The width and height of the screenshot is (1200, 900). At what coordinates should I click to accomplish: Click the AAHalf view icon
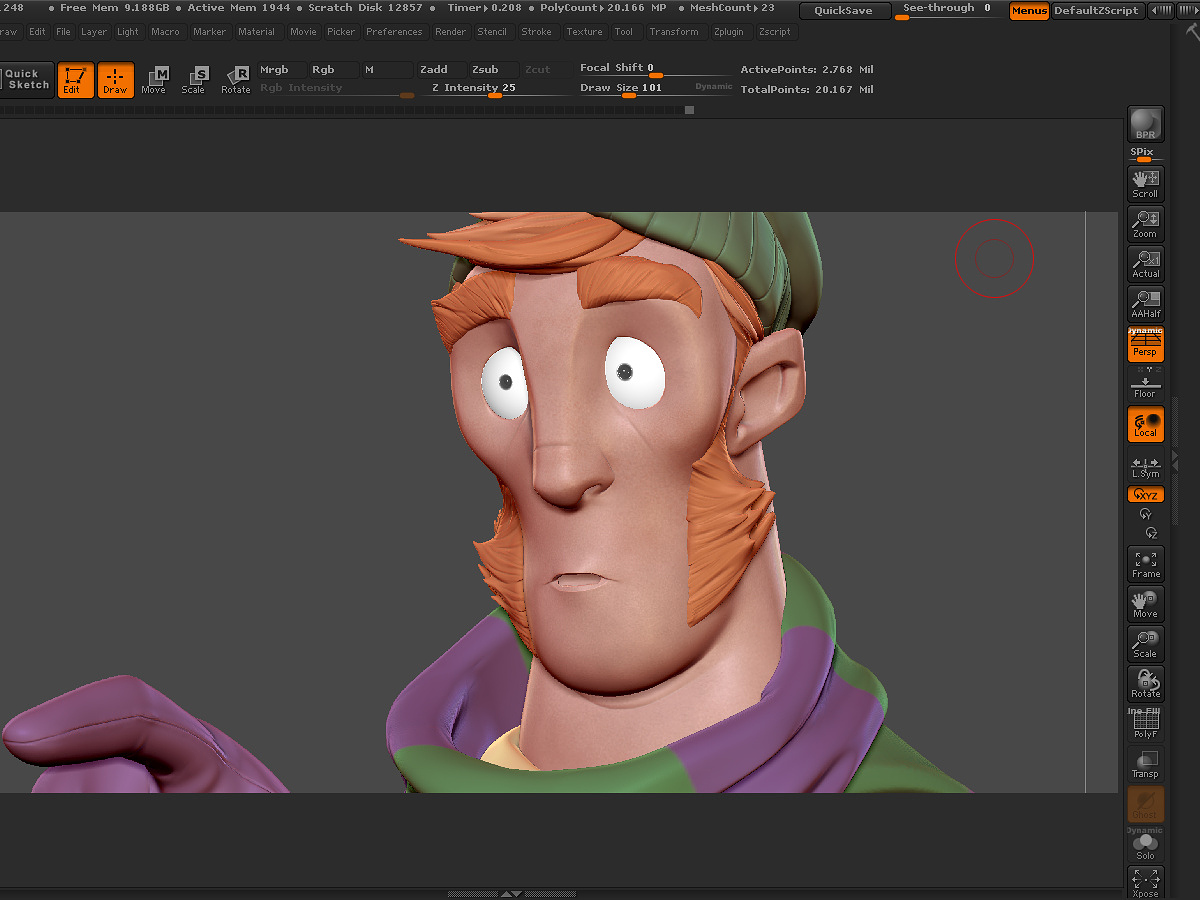coord(1145,304)
